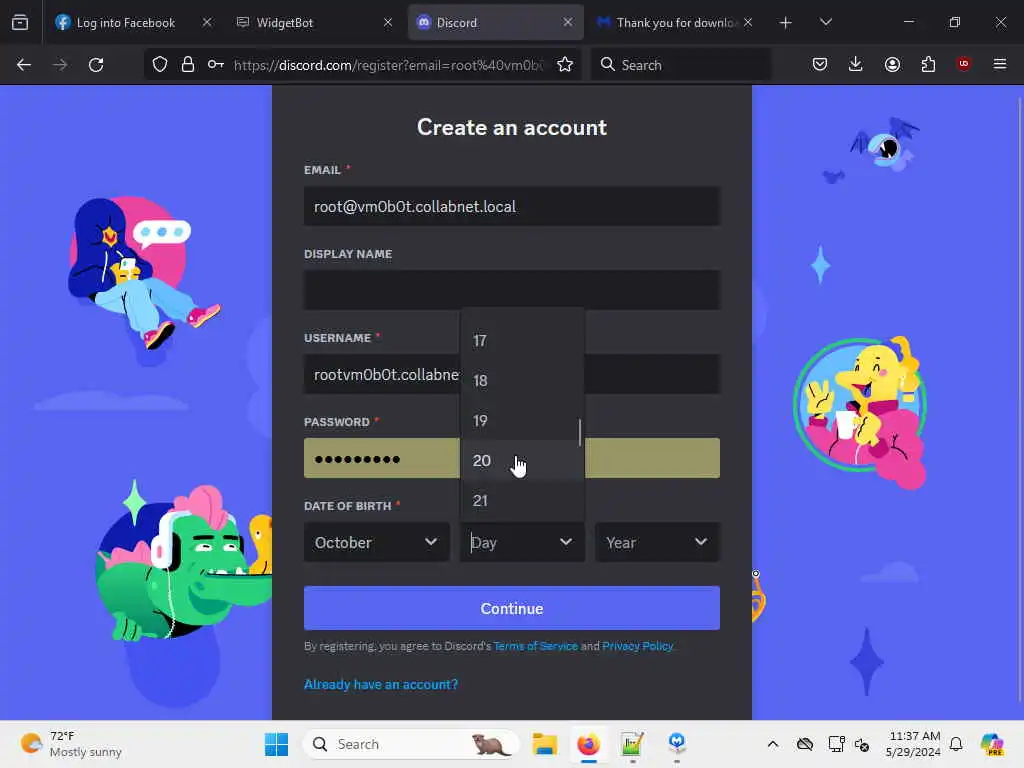1024x768 pixels.
Task: Click into the Display Name field
Action: pyautogui.click(x=512, y=290)
